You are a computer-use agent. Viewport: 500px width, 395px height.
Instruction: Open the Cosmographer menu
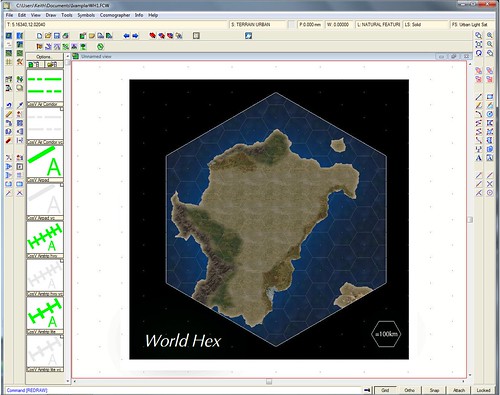[115, 15]
